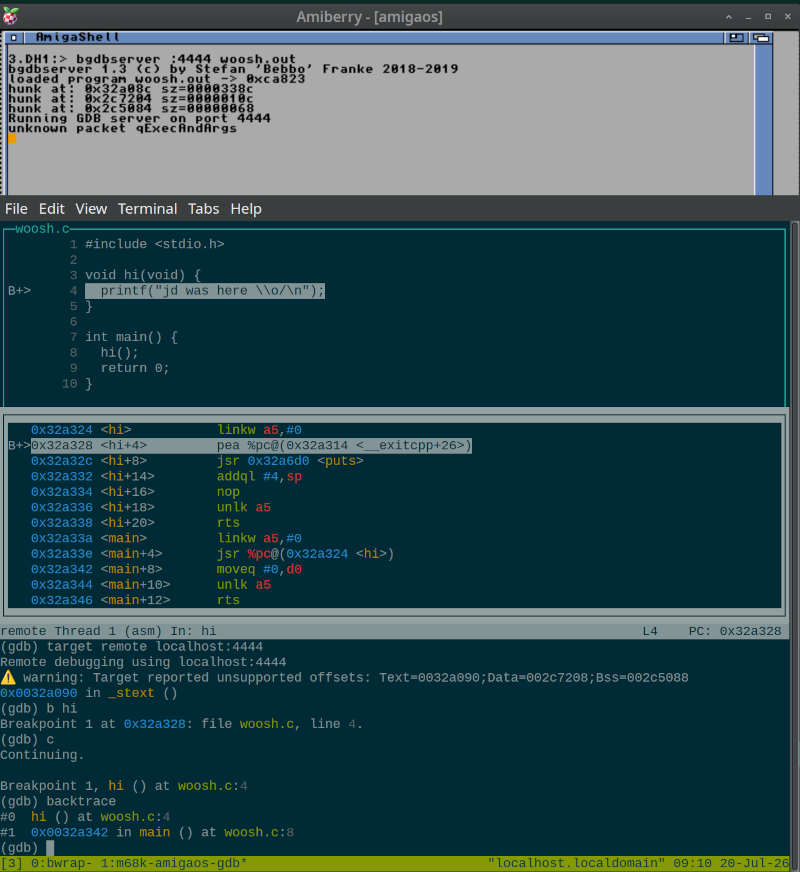The height and width of the screenshot is (872, 800).
Task: Open the Help menu
Action: (246, 209)
